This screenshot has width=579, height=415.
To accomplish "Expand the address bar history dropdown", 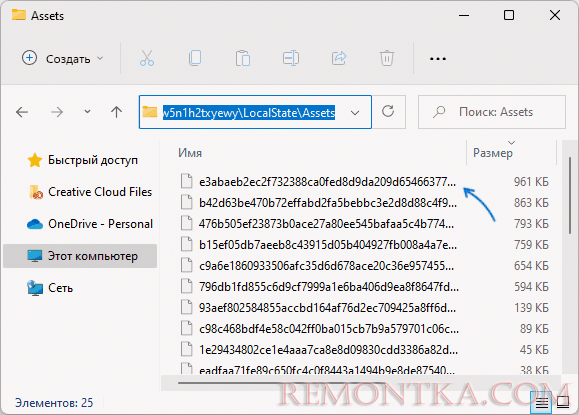I will (x=354, y=113).
